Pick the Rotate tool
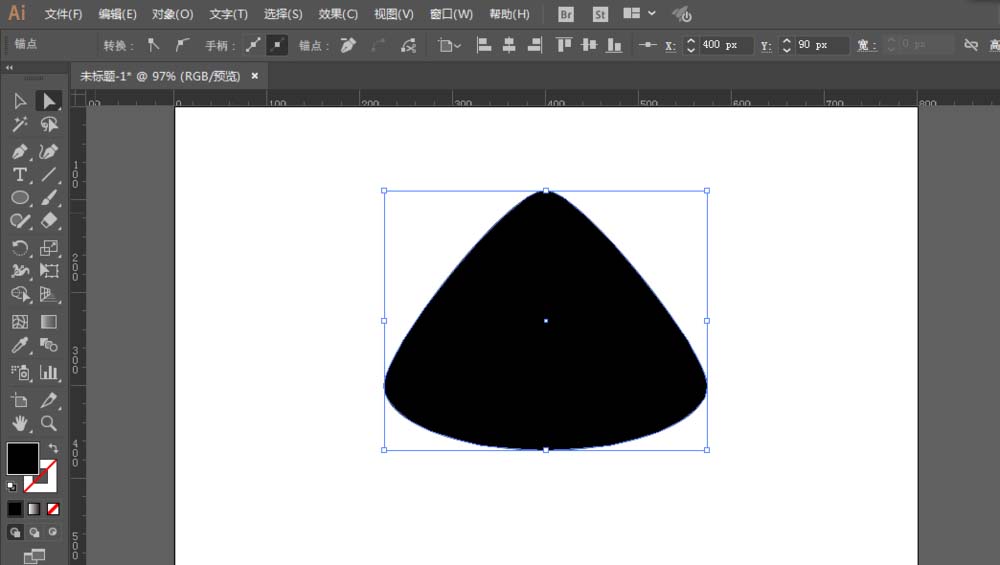This screenshot has width=1000, height=565. [19, 248]
